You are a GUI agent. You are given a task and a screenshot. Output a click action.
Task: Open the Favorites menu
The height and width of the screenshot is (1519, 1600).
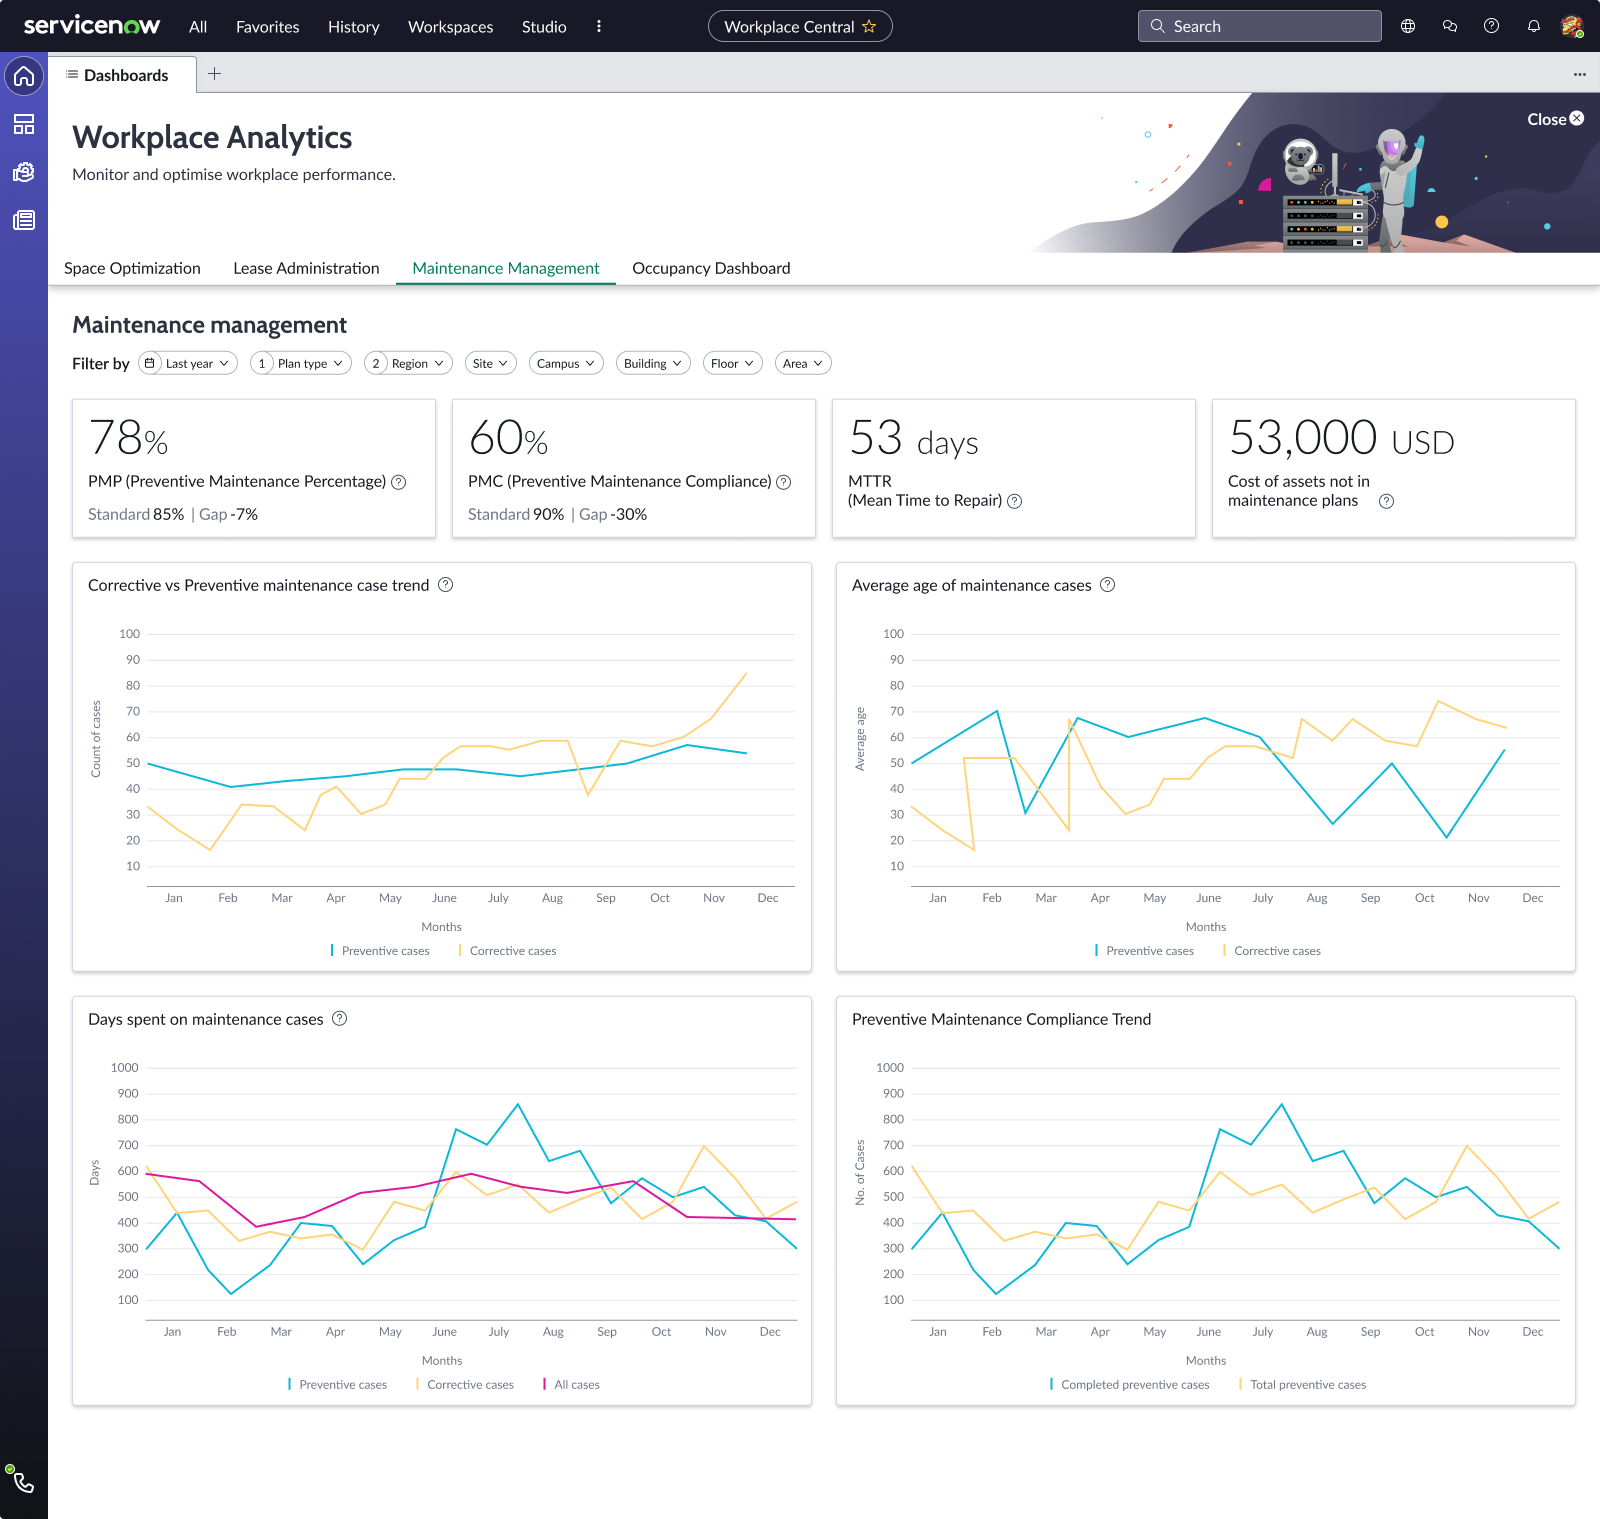coord(267,27)
